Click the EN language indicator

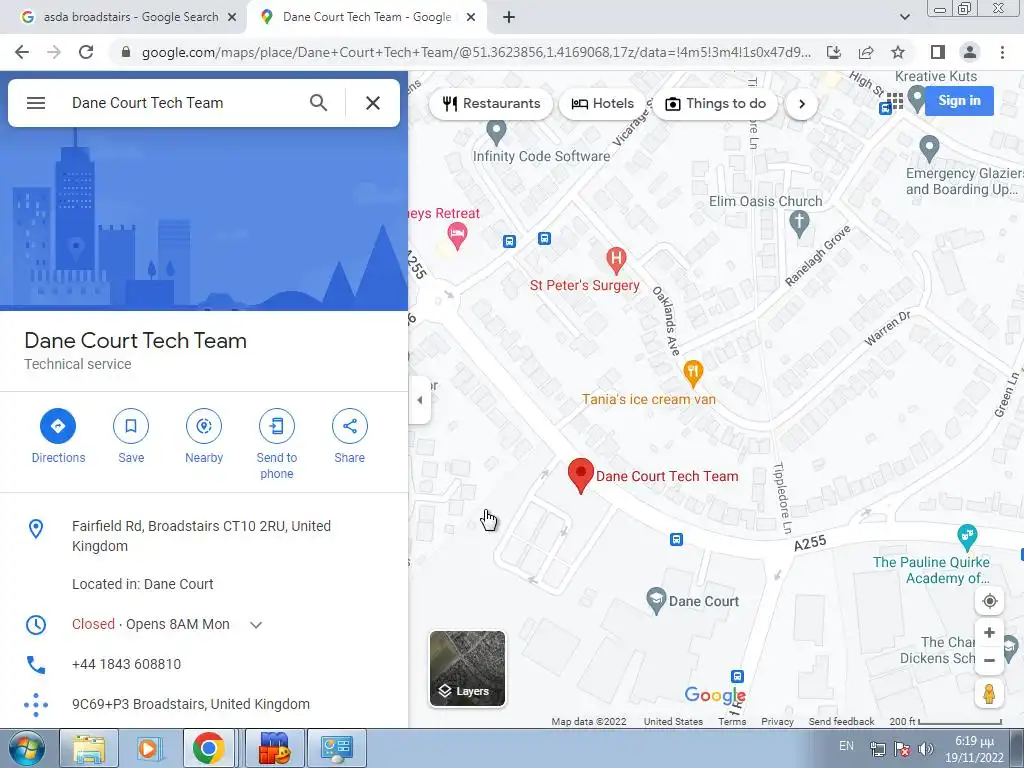pos(846,746)
